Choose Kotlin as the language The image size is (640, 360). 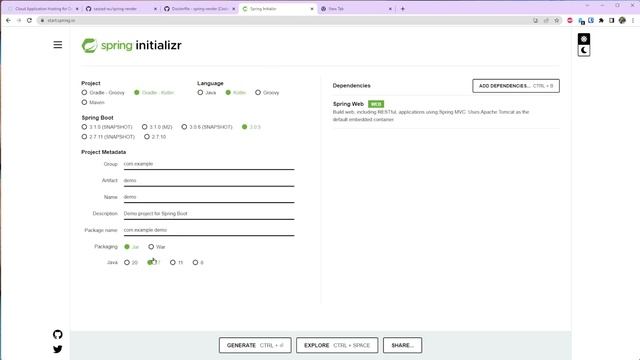click(x=236, y=93)
